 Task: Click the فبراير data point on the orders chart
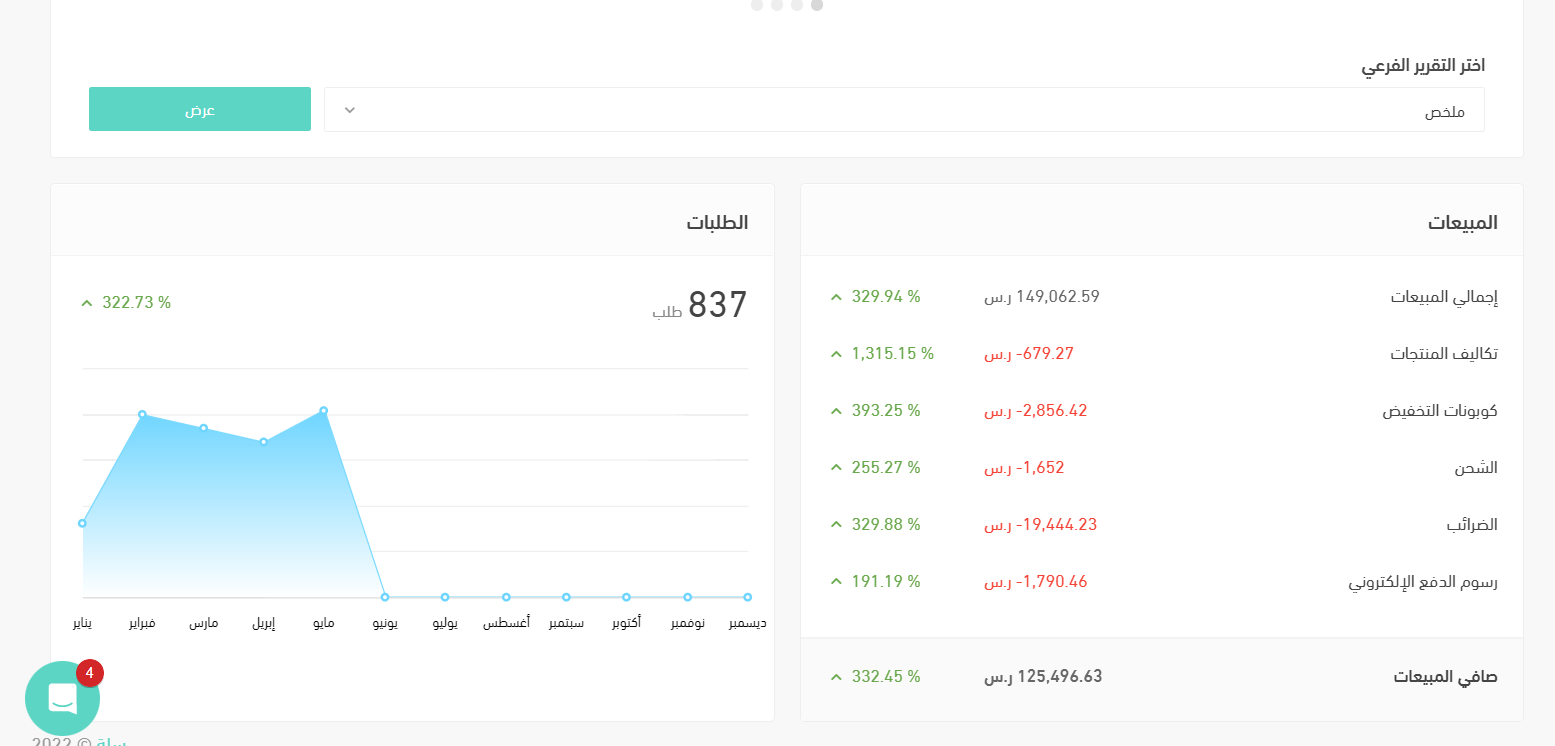(142, 414)
